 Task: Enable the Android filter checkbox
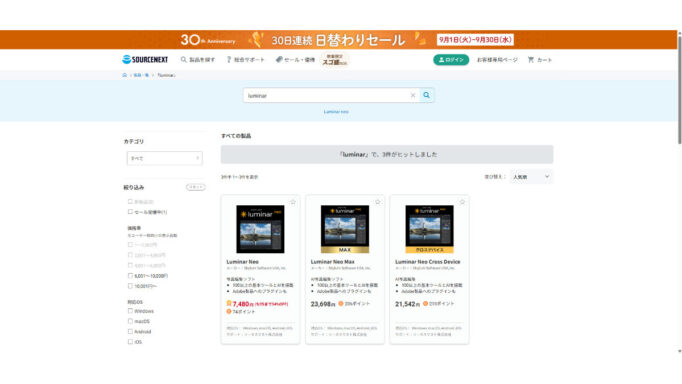point(130,331)
